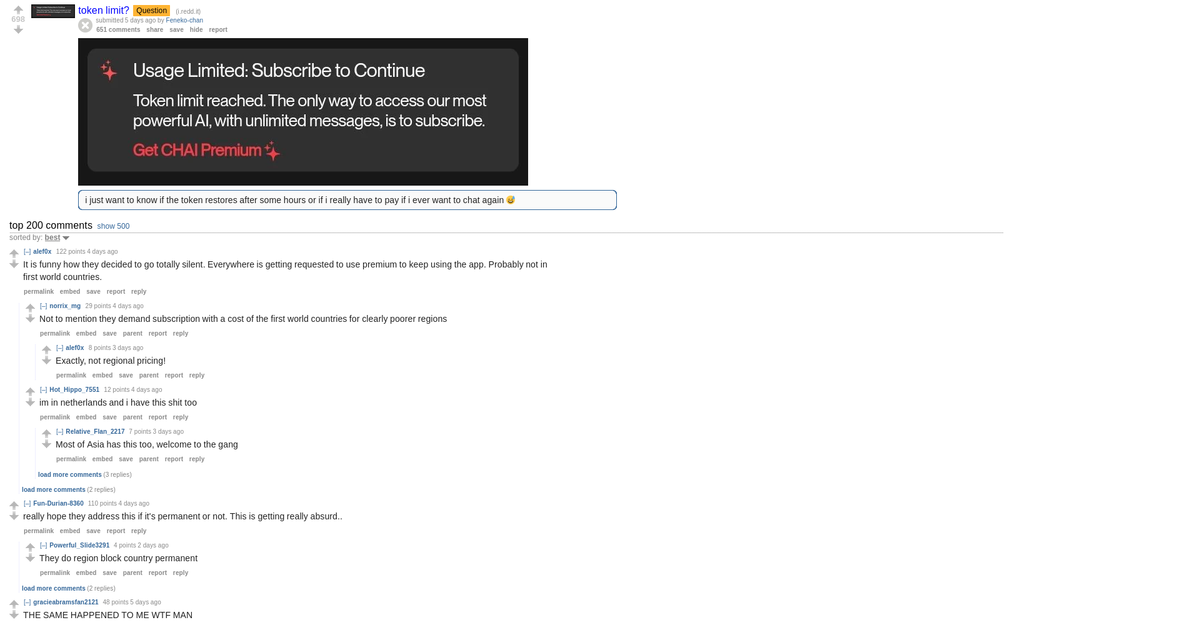
Task: Click the post thumbnail image
Action: 52,11
